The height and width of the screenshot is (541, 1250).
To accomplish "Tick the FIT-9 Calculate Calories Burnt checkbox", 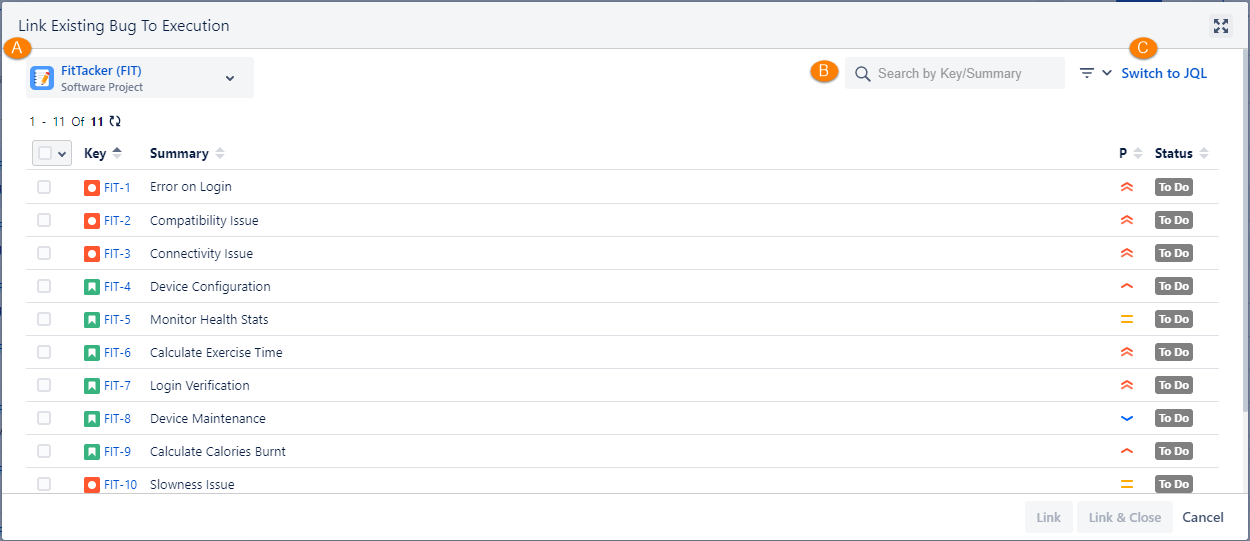I will (x=44, y=451).
